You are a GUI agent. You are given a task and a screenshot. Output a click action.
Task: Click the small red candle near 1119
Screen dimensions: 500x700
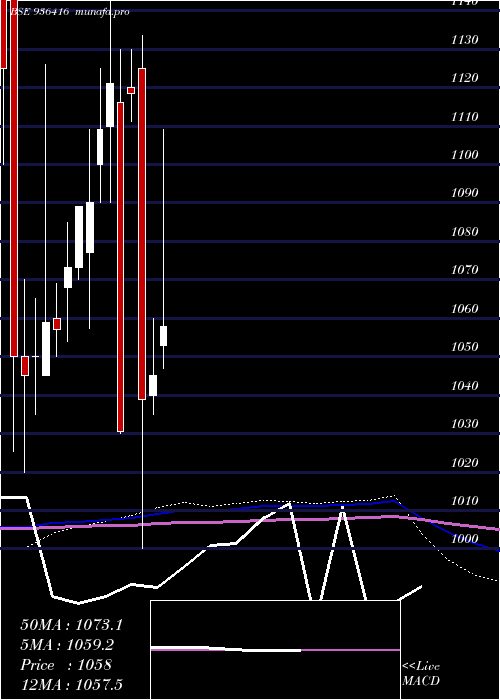coord(131,91)
